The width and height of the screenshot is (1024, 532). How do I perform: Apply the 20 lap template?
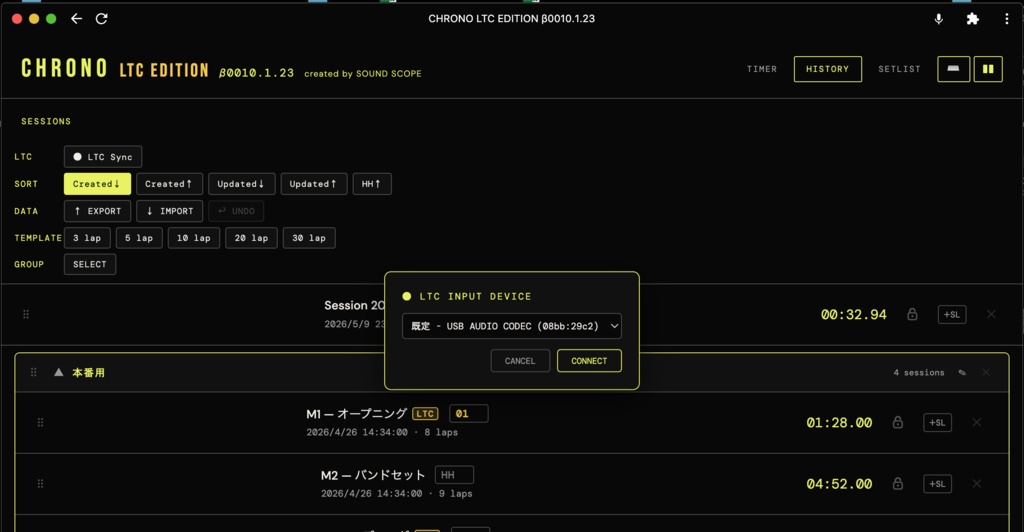(251, 238)
